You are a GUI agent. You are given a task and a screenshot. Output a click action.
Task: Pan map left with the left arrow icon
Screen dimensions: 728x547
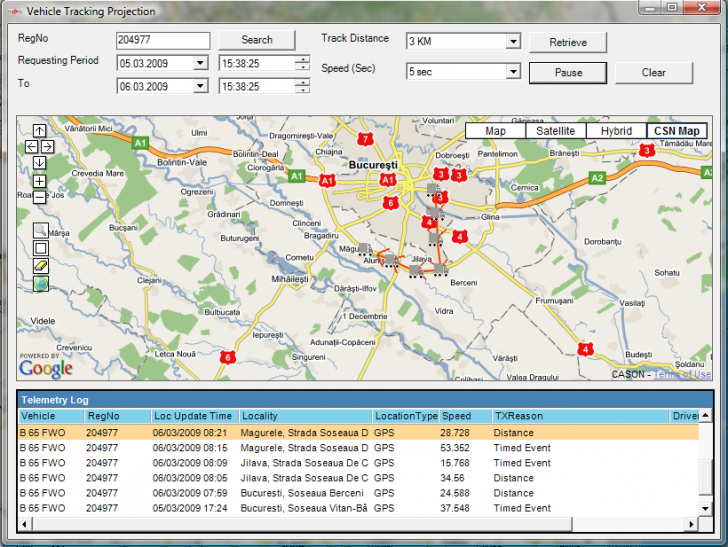click(32, 147)
